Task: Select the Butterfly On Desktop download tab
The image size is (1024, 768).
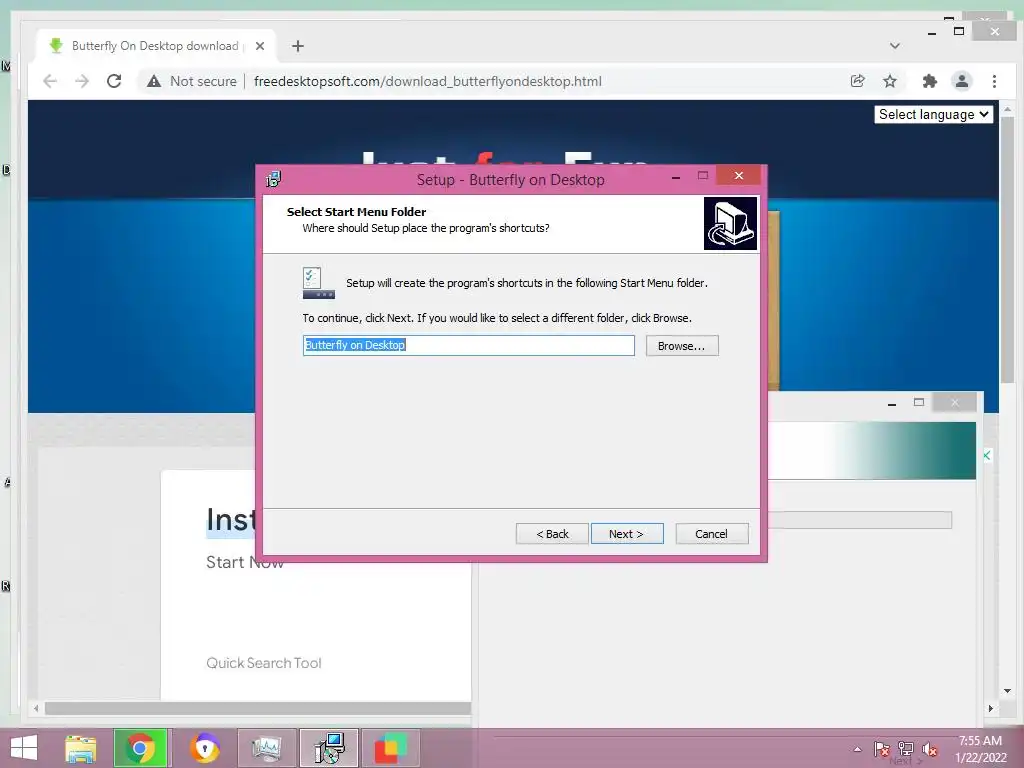Action: coord(155,46)
